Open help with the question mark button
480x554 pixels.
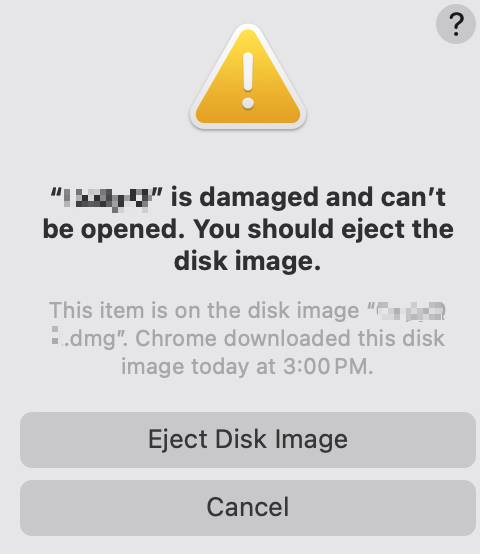456,24
